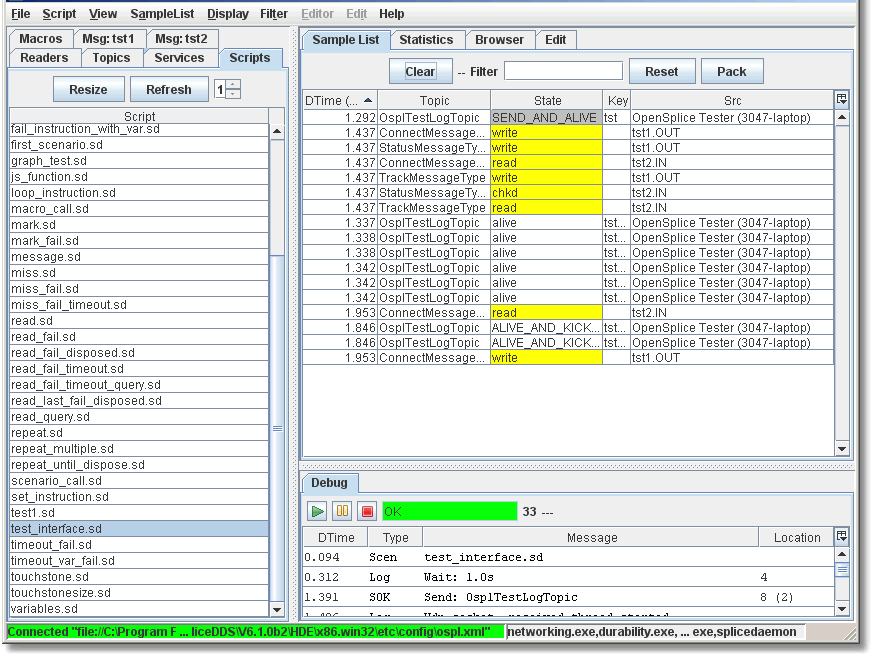Select script variables.sd
The width and height of the screenshot is (874, 658).
point(139,608)
